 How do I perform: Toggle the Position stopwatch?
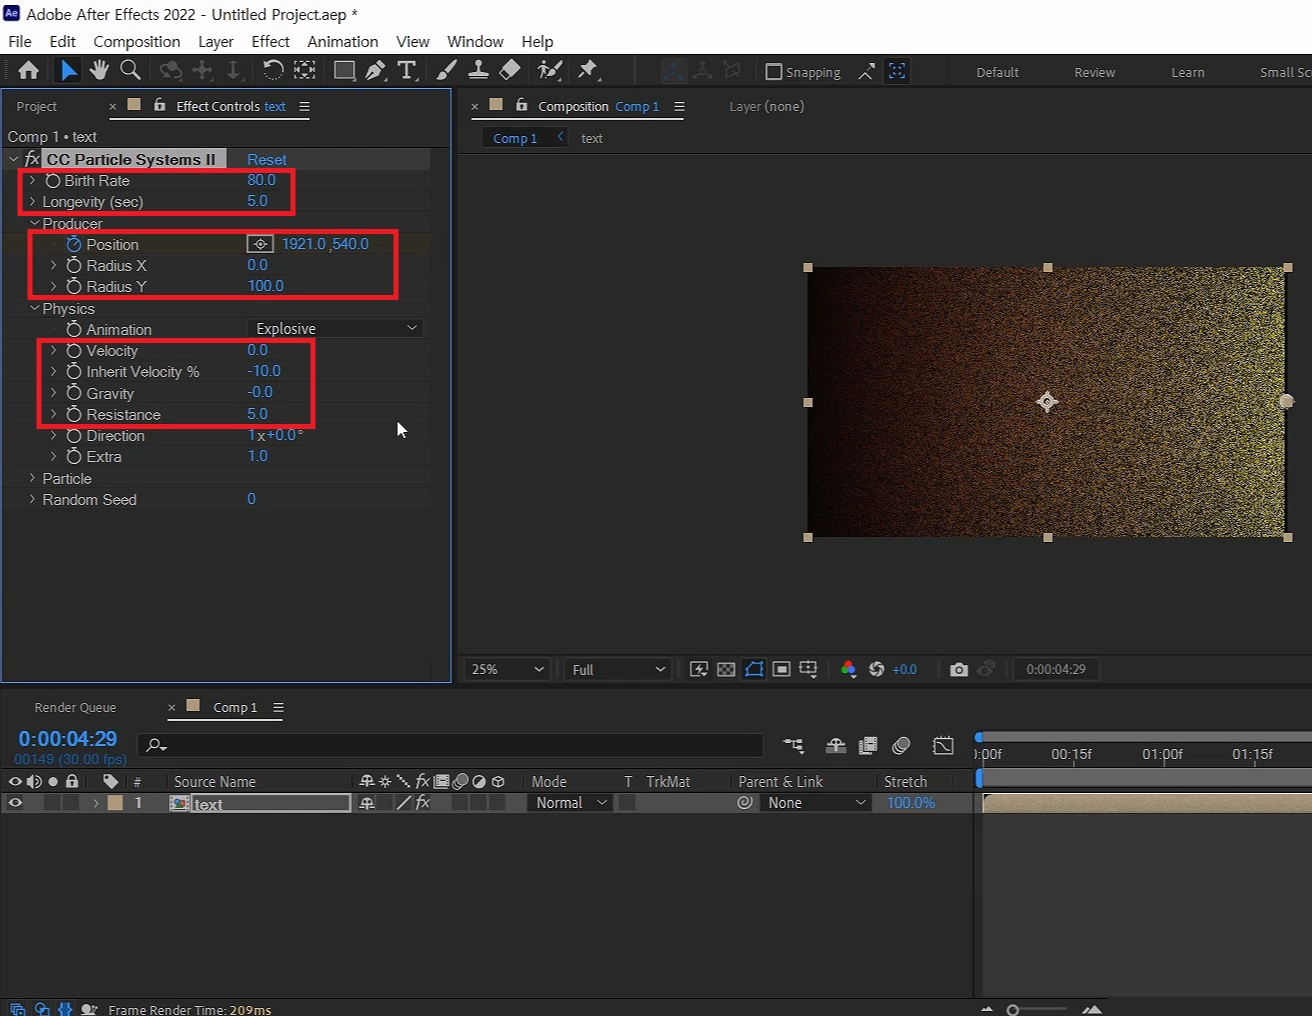(74, 244)
